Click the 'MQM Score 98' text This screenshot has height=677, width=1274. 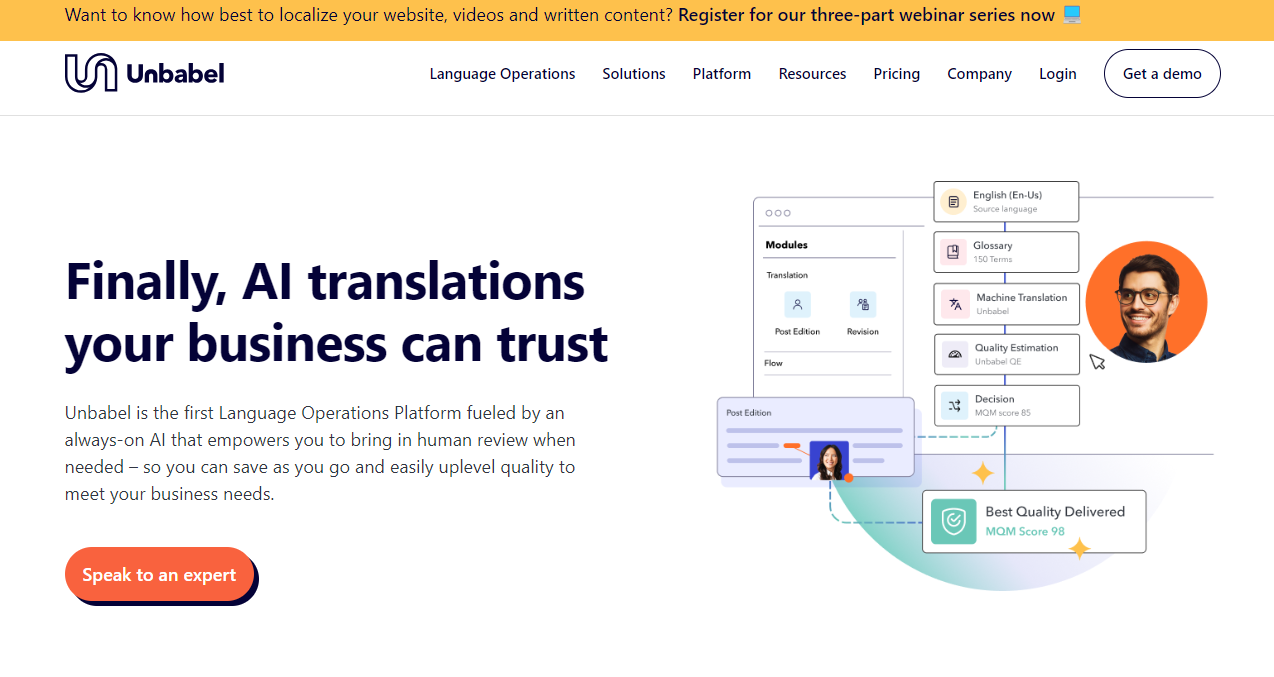(1025, 532)
